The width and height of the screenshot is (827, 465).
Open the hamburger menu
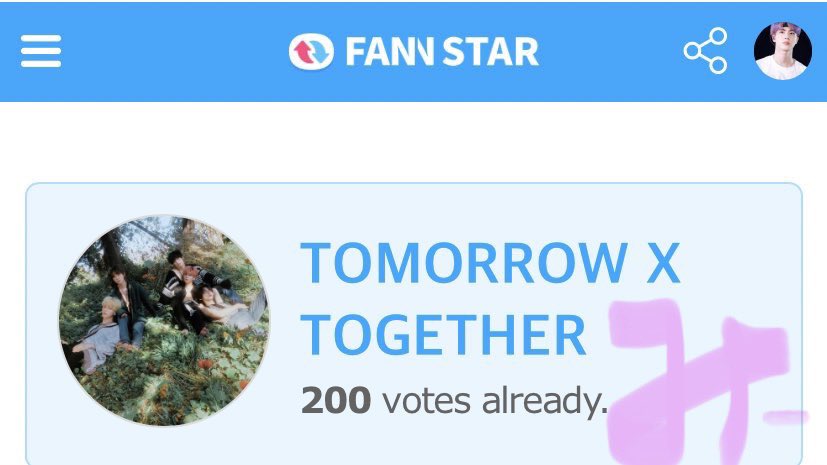[41, 51]
